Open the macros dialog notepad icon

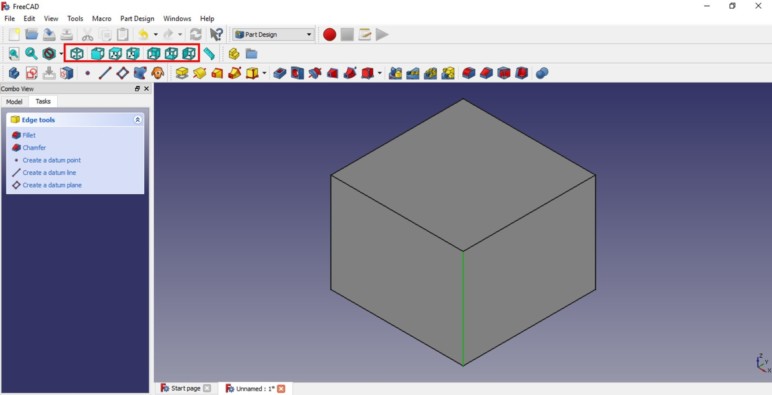point(364,34)
